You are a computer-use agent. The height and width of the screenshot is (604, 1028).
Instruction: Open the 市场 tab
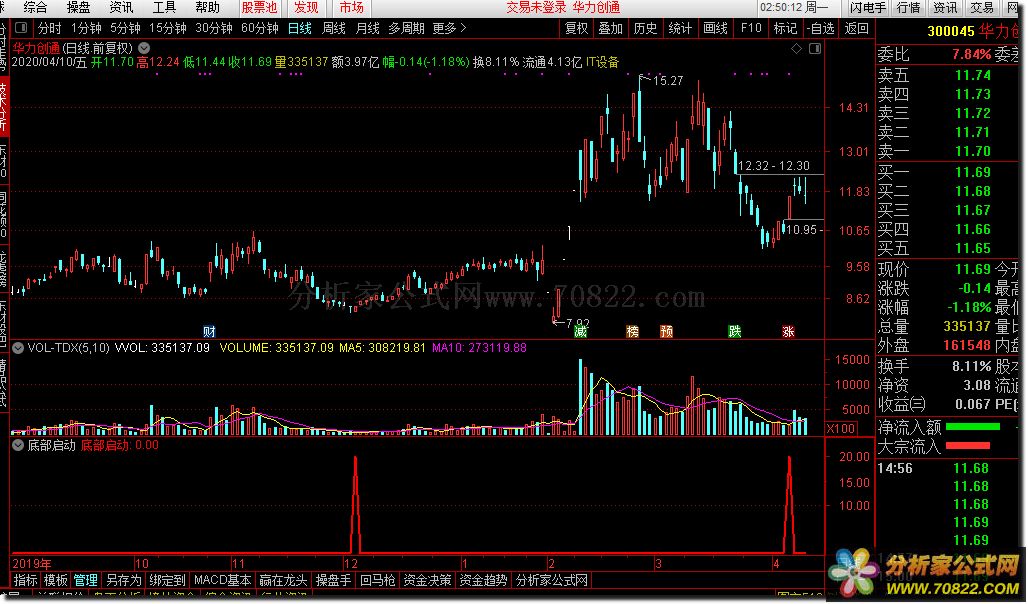coord(351,8)
